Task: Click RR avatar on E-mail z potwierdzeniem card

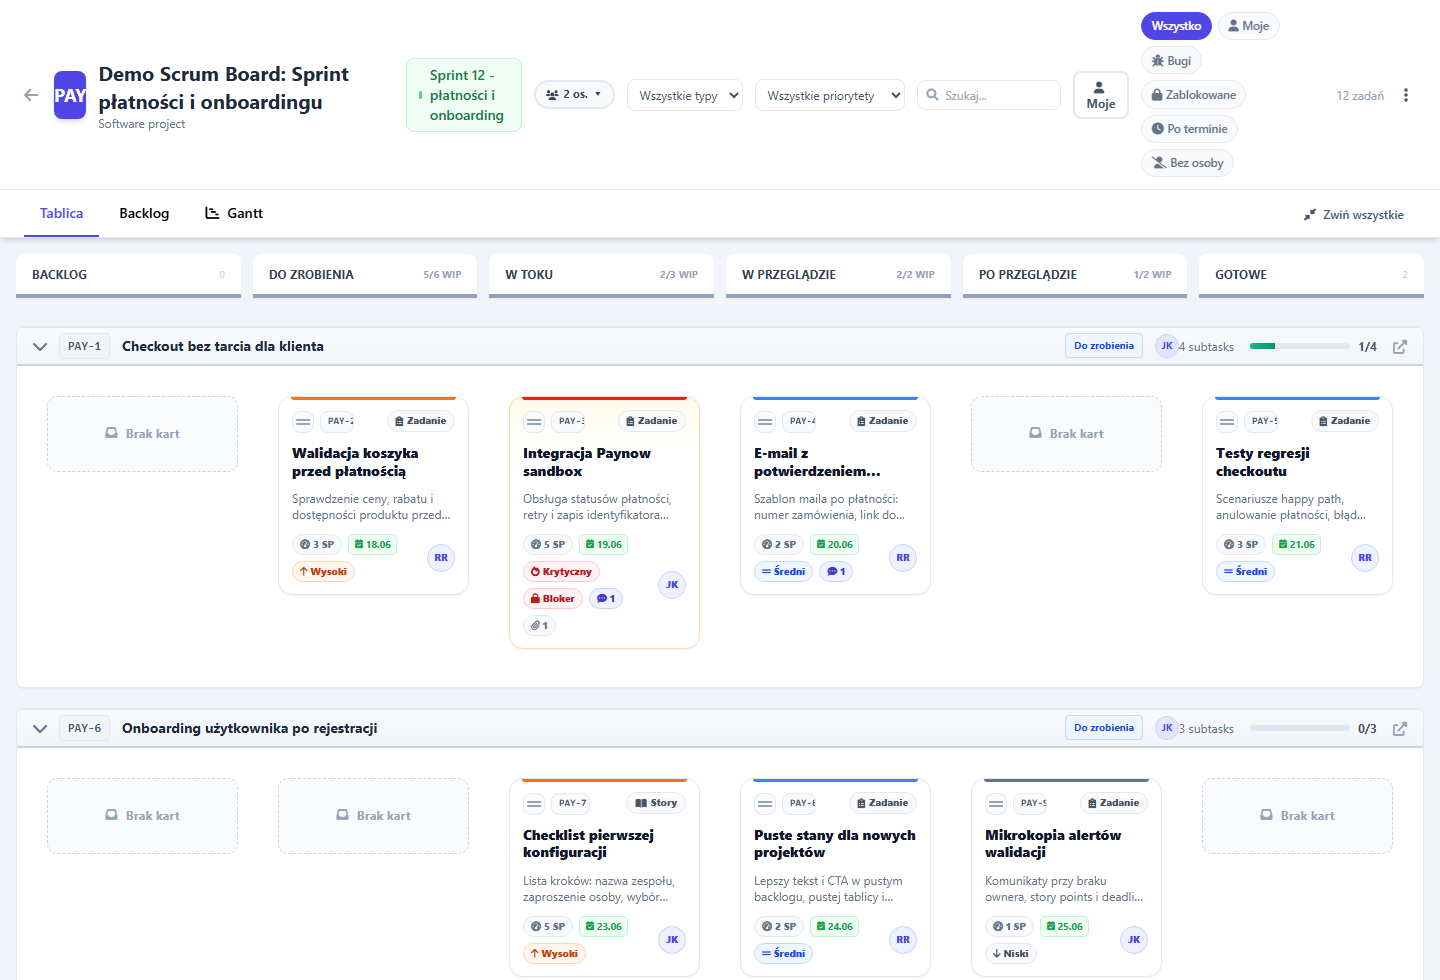Action: [x=903, y=558]
